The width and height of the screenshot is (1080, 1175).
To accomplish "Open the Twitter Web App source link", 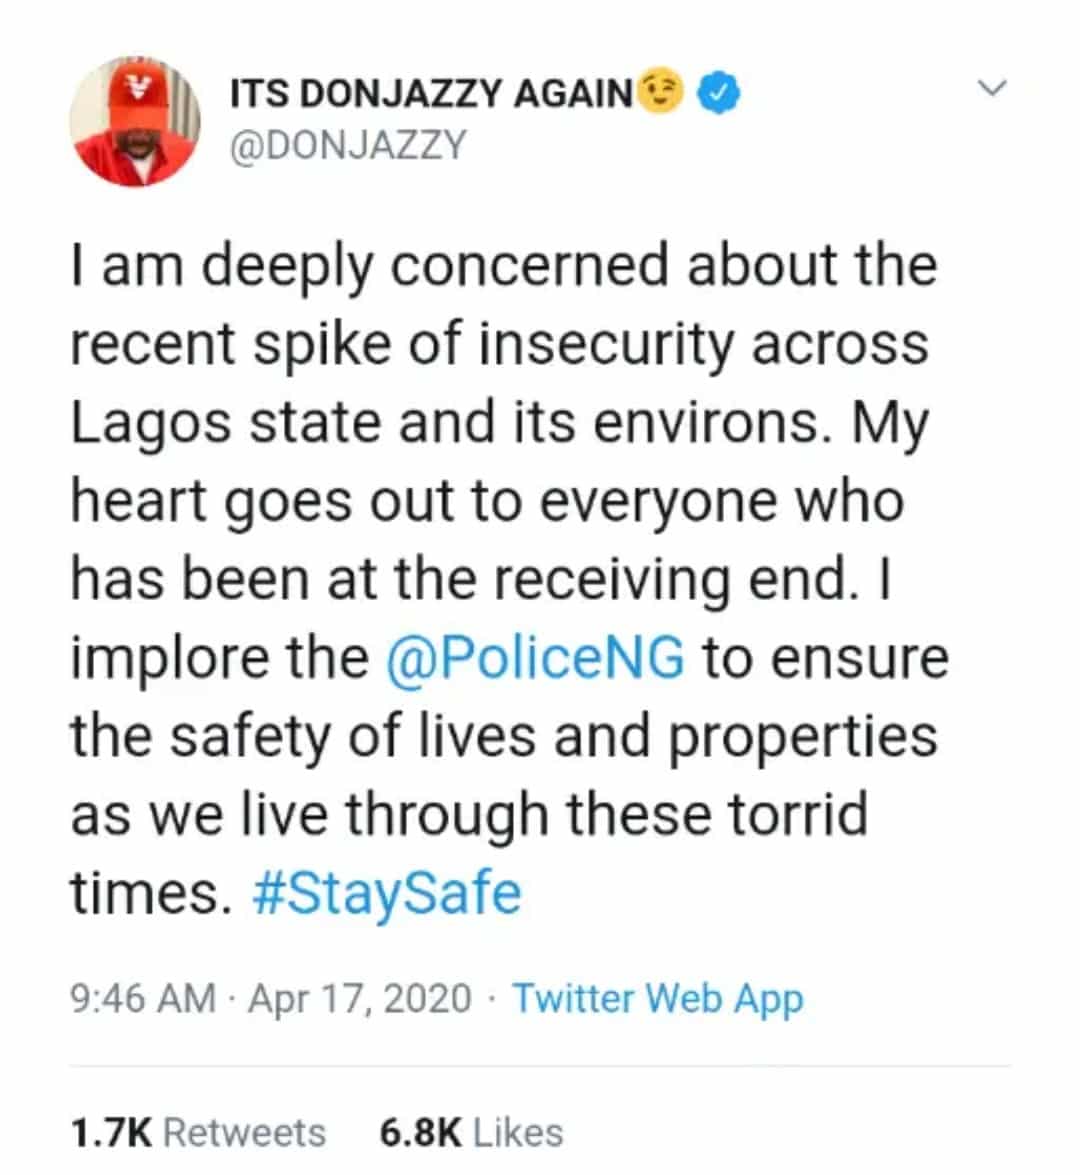I will (x=658, y=1000).
